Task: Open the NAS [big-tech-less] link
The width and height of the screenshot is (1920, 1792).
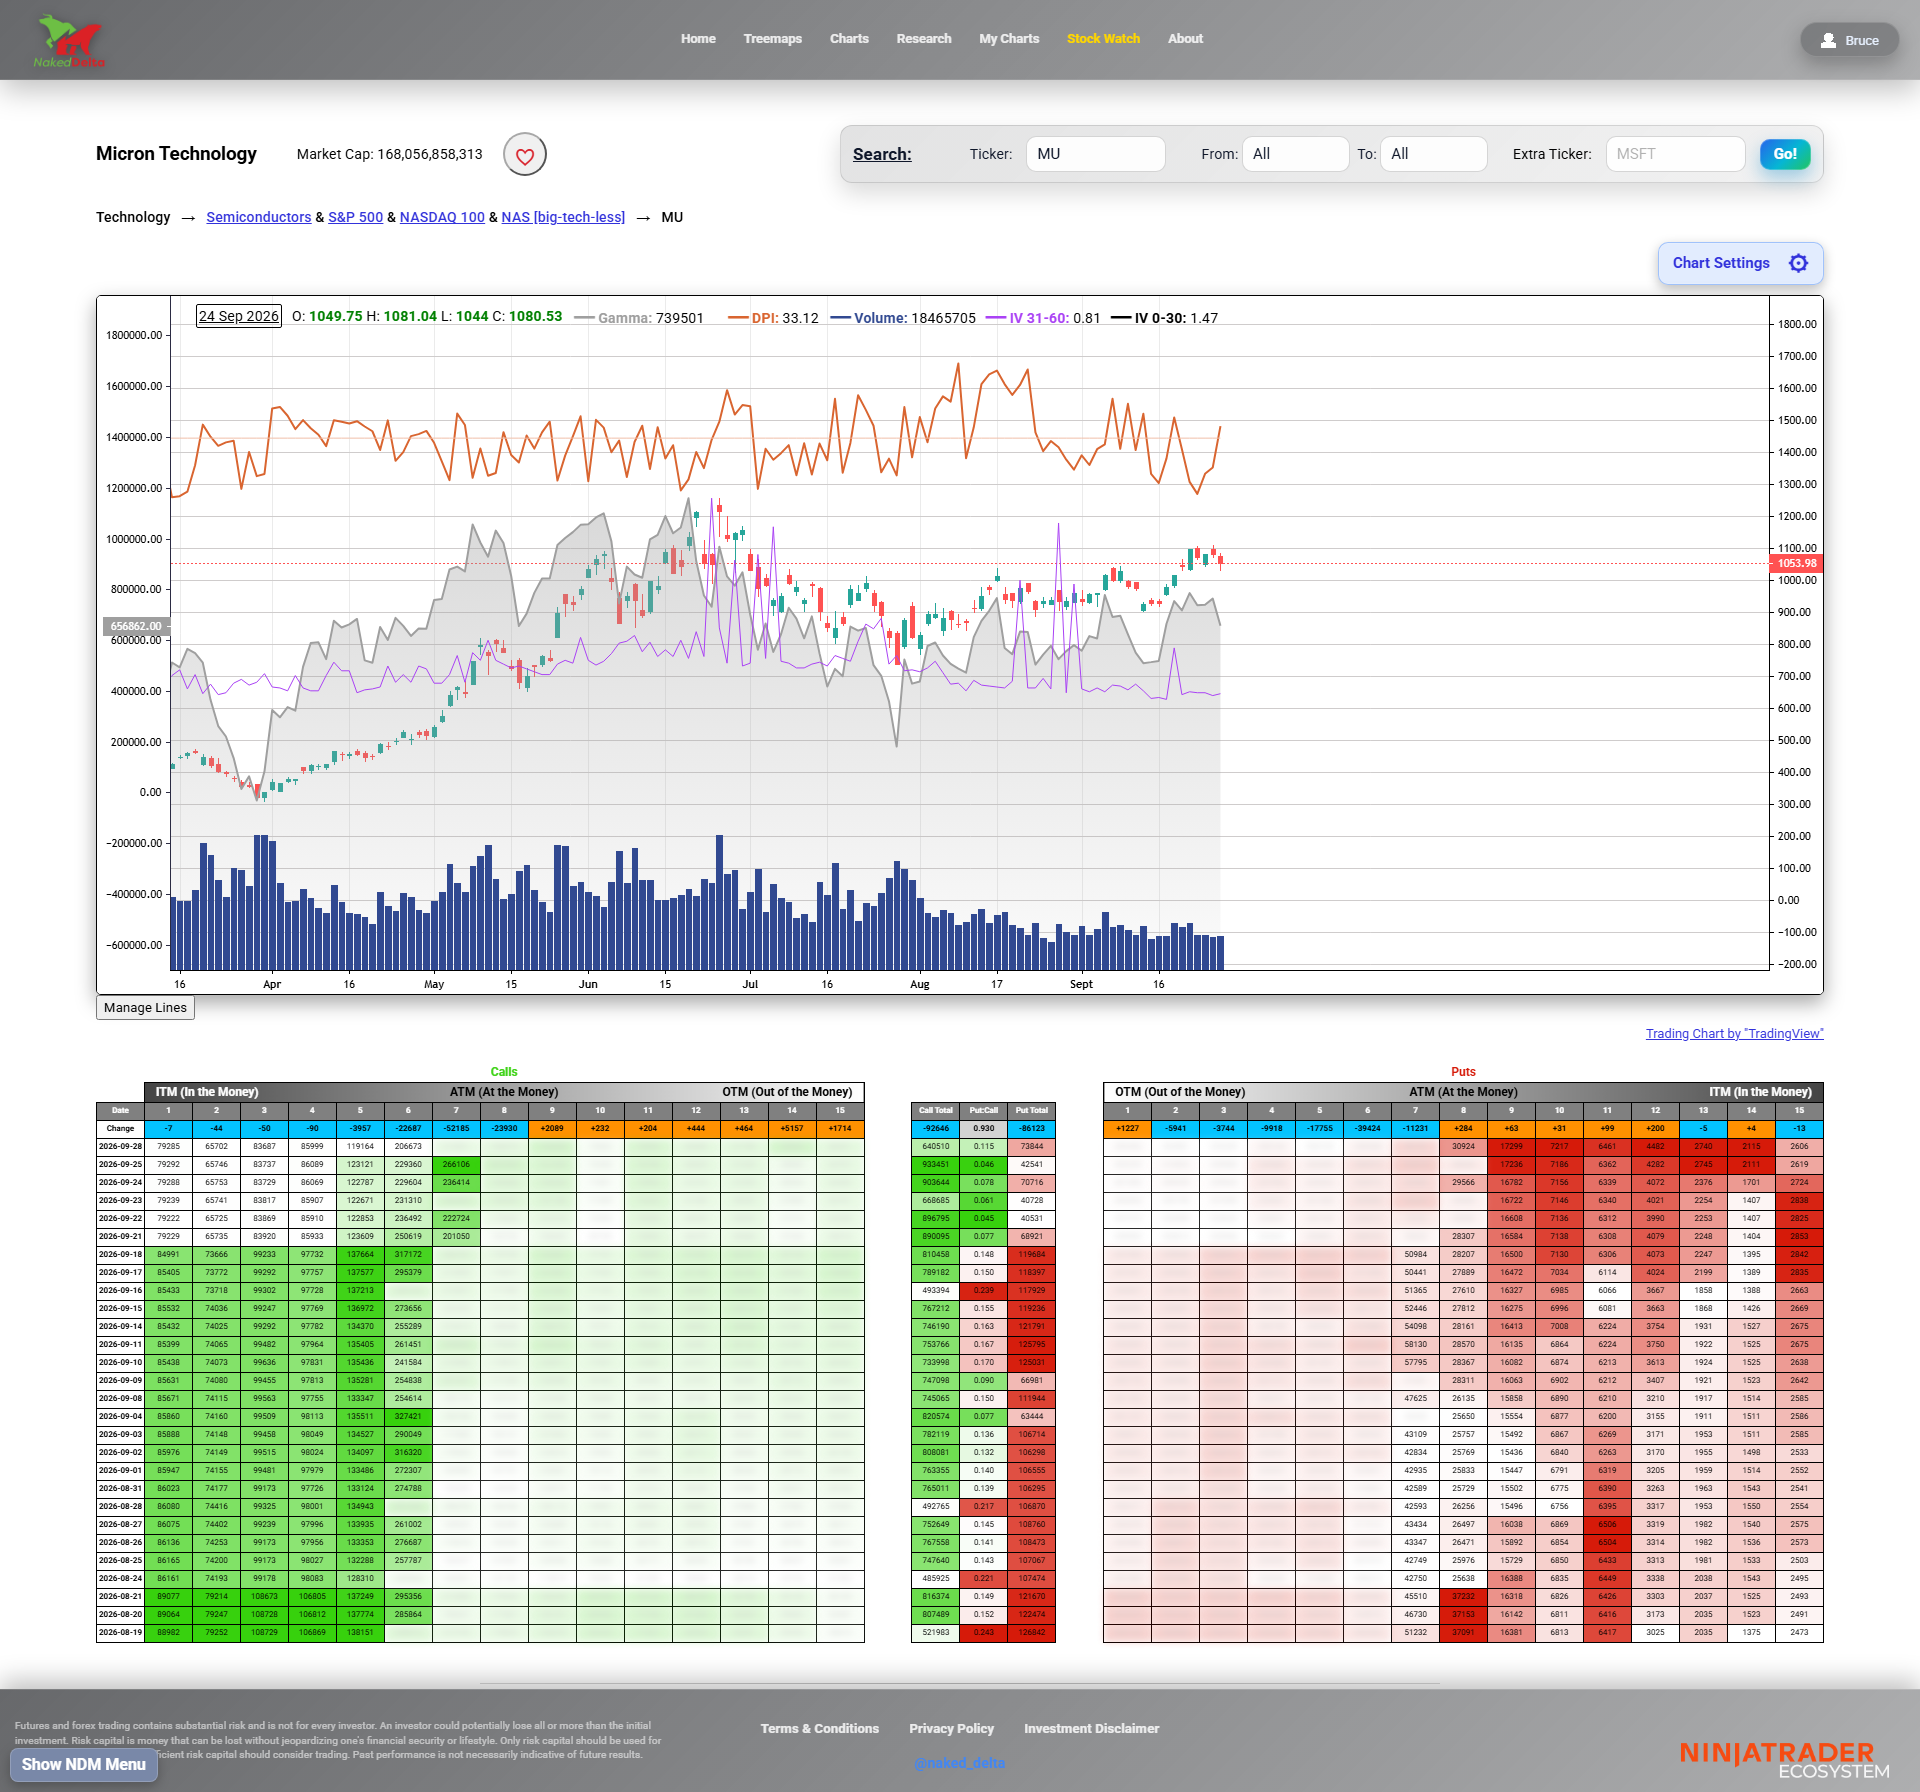Action: pyautogui.click(x=563, y=217)
